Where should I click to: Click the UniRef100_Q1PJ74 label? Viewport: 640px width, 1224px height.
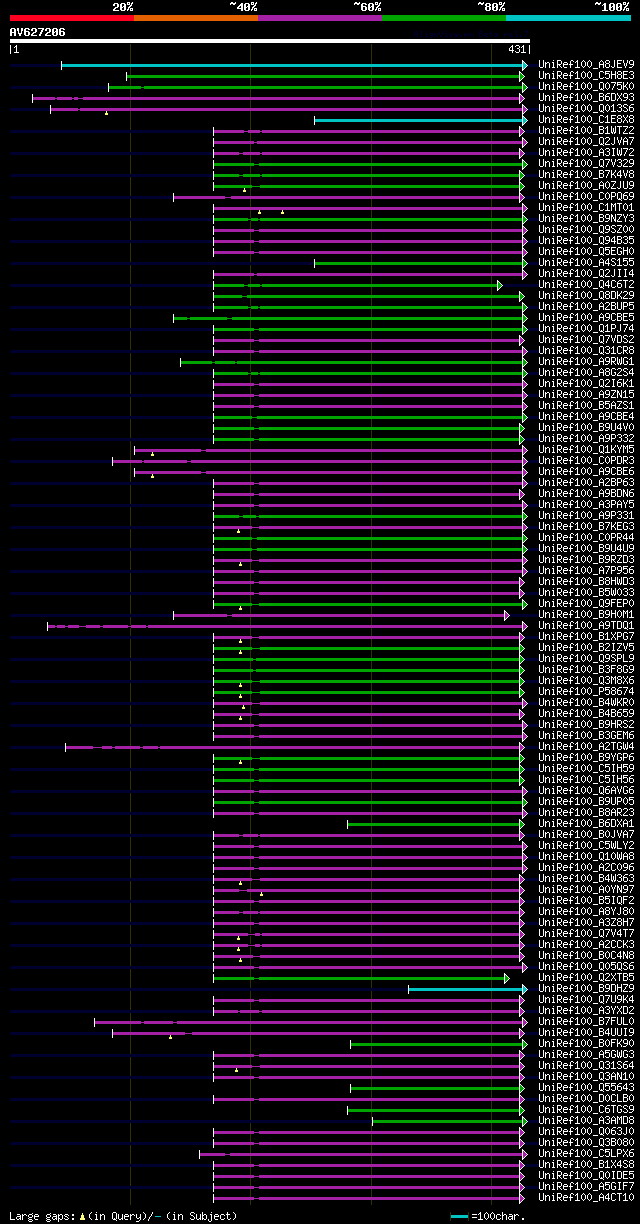[x=586, y=329]
